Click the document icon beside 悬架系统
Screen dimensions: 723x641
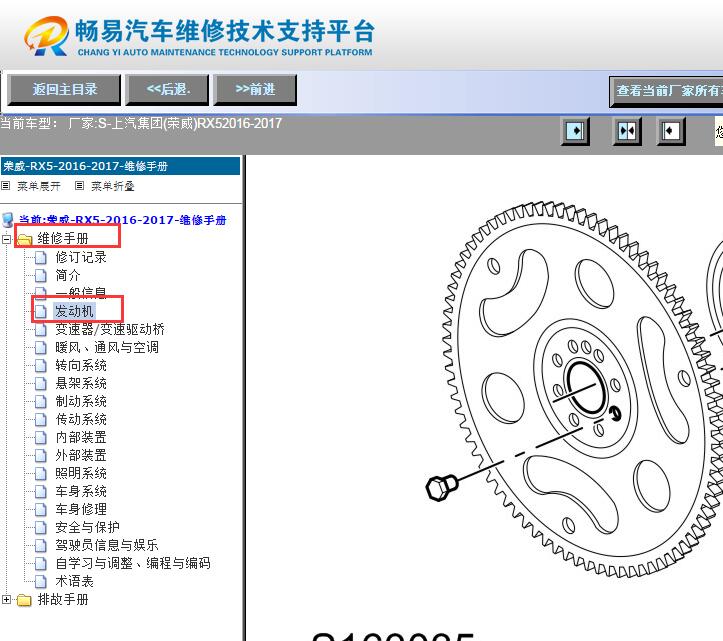point(41,384)
